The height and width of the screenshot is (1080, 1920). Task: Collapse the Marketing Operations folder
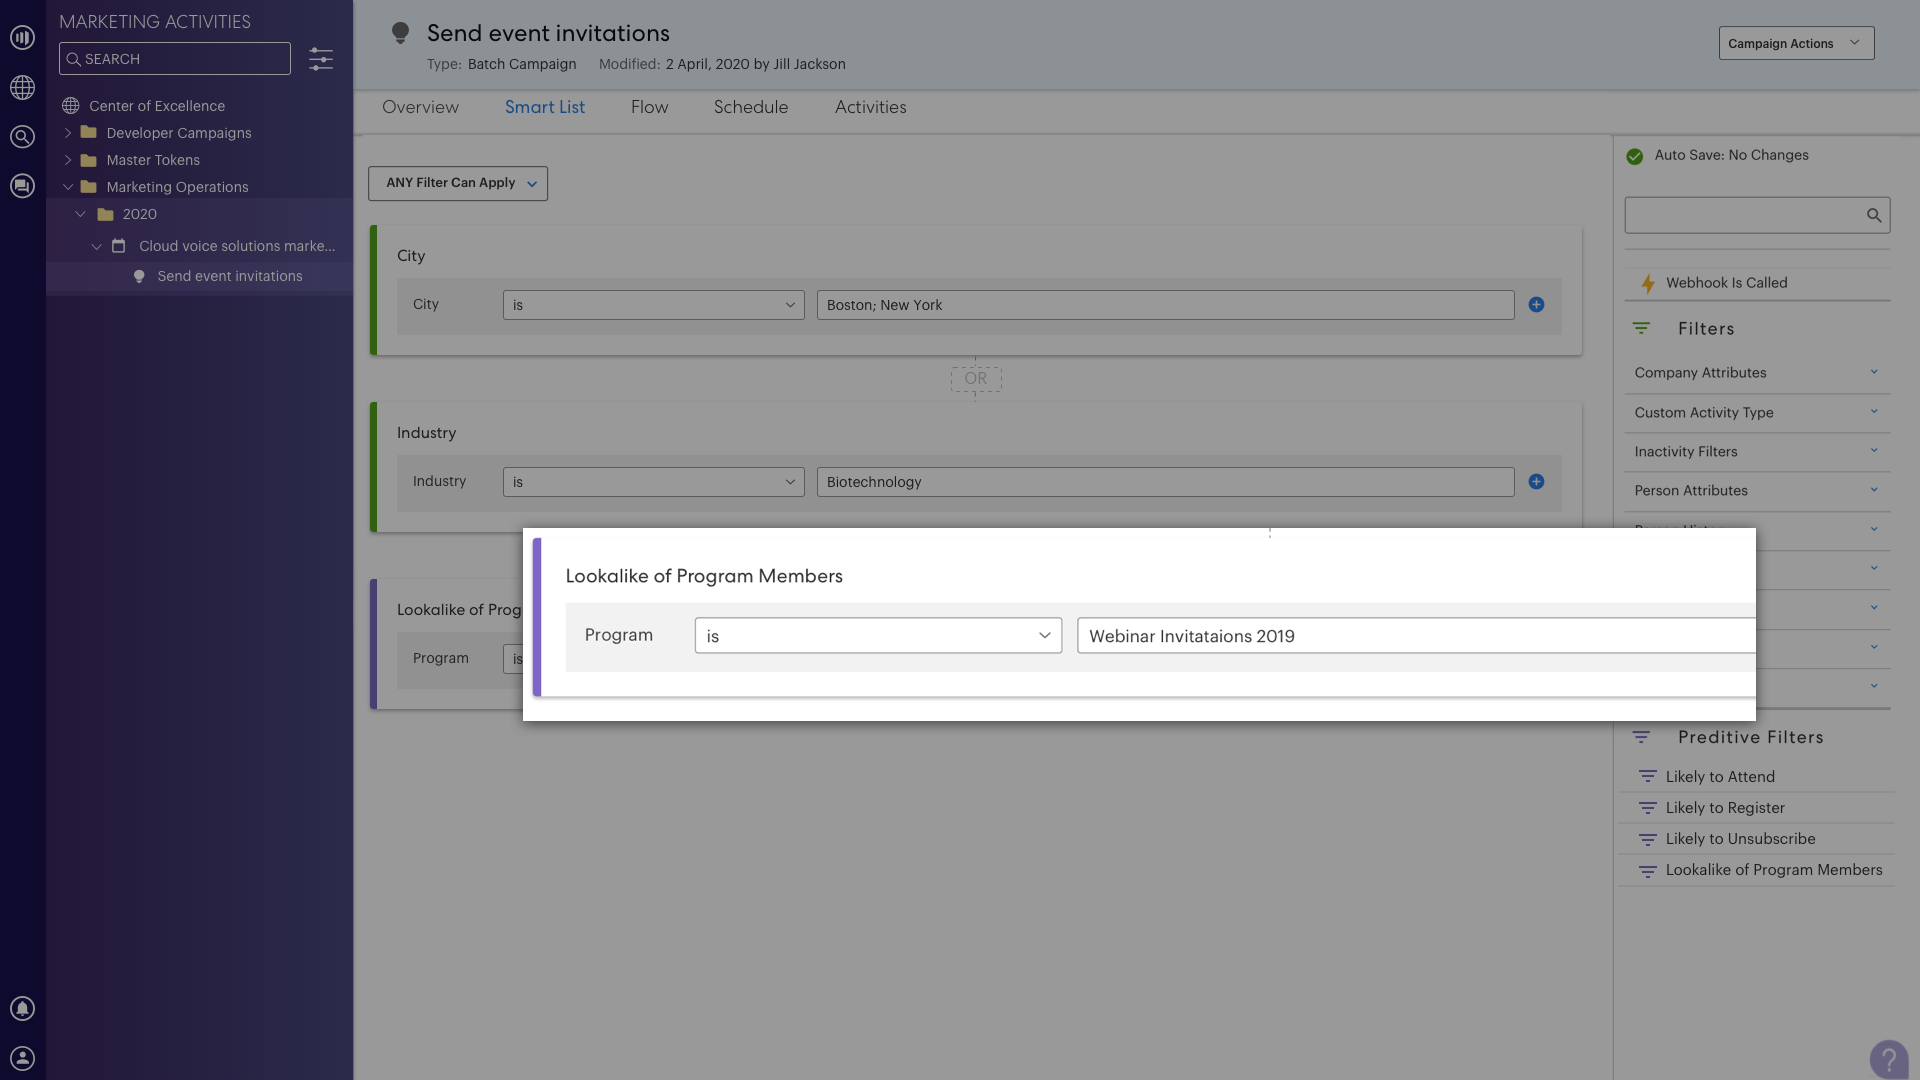(68, 187)
